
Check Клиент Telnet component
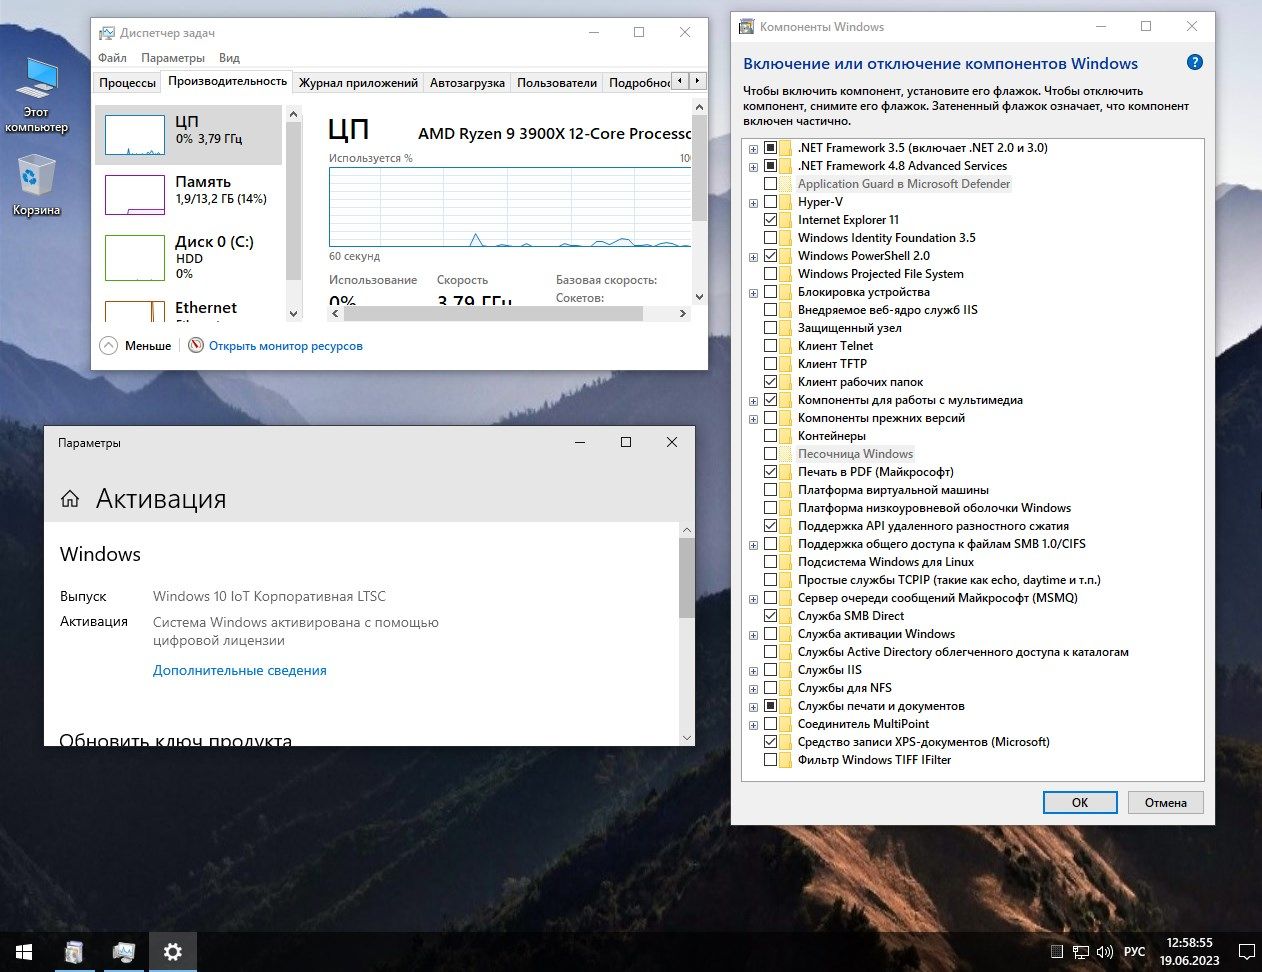(770, 346)
